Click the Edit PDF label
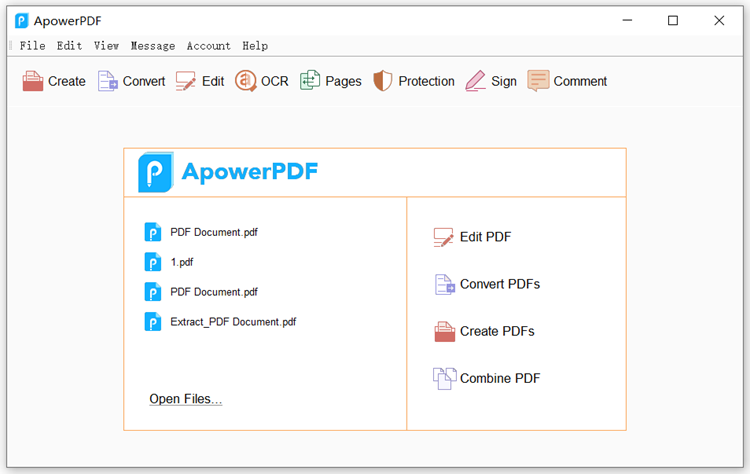This screenshot has width=750, height=474. point(485,237)
